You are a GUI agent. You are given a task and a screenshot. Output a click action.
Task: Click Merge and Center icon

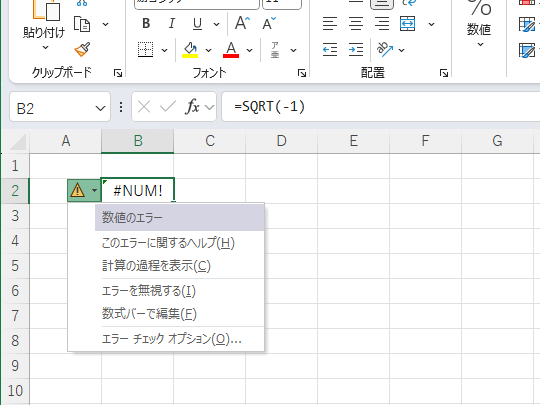point(407,24)
